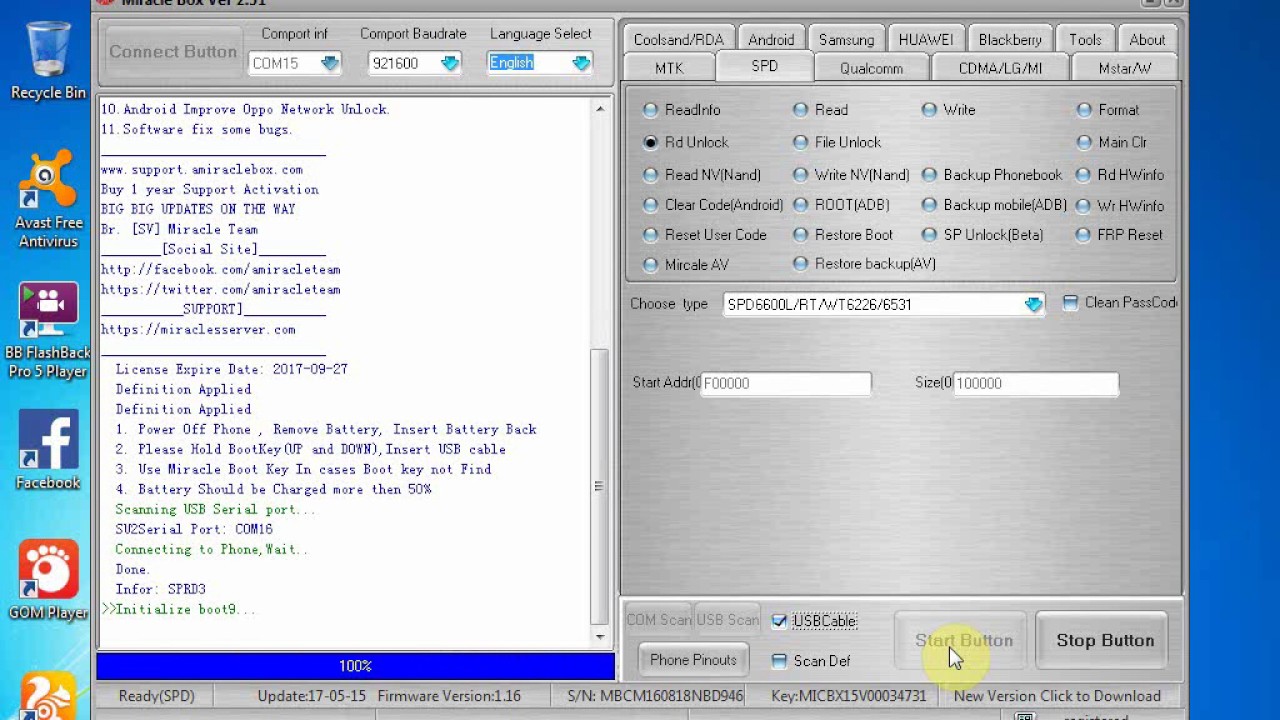This screenshot has width=1280, height=720.
Task: Switch to the MTK tab
Action: 669,68
